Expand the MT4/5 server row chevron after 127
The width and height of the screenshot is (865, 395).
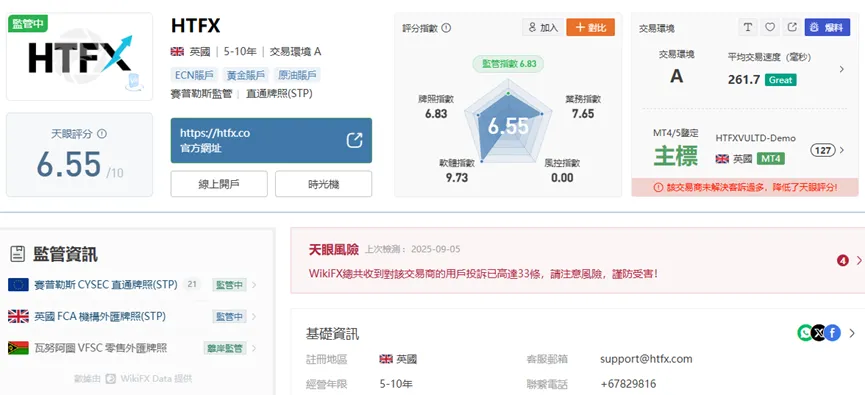click(841, 150)
